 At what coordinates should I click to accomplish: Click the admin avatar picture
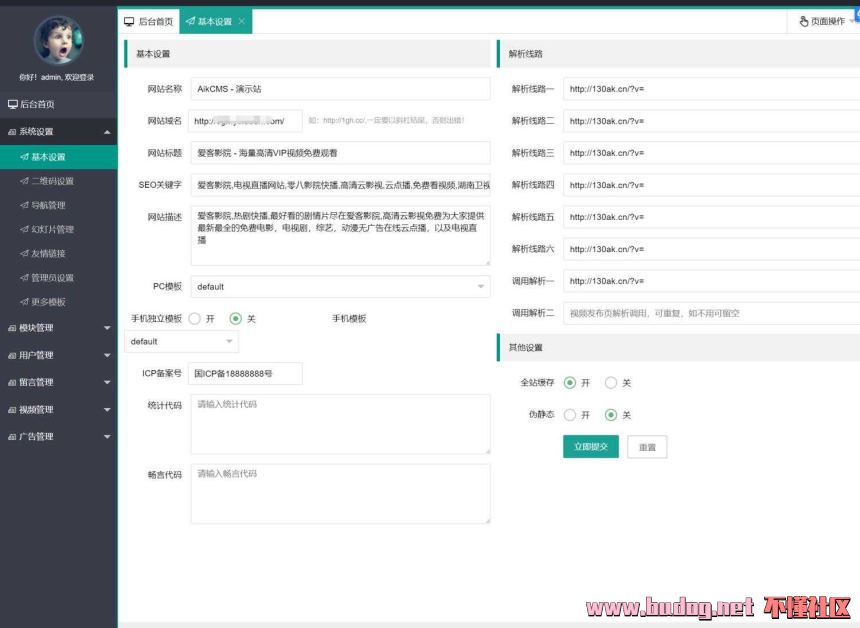pyautogui.click(x=58, y=39)
